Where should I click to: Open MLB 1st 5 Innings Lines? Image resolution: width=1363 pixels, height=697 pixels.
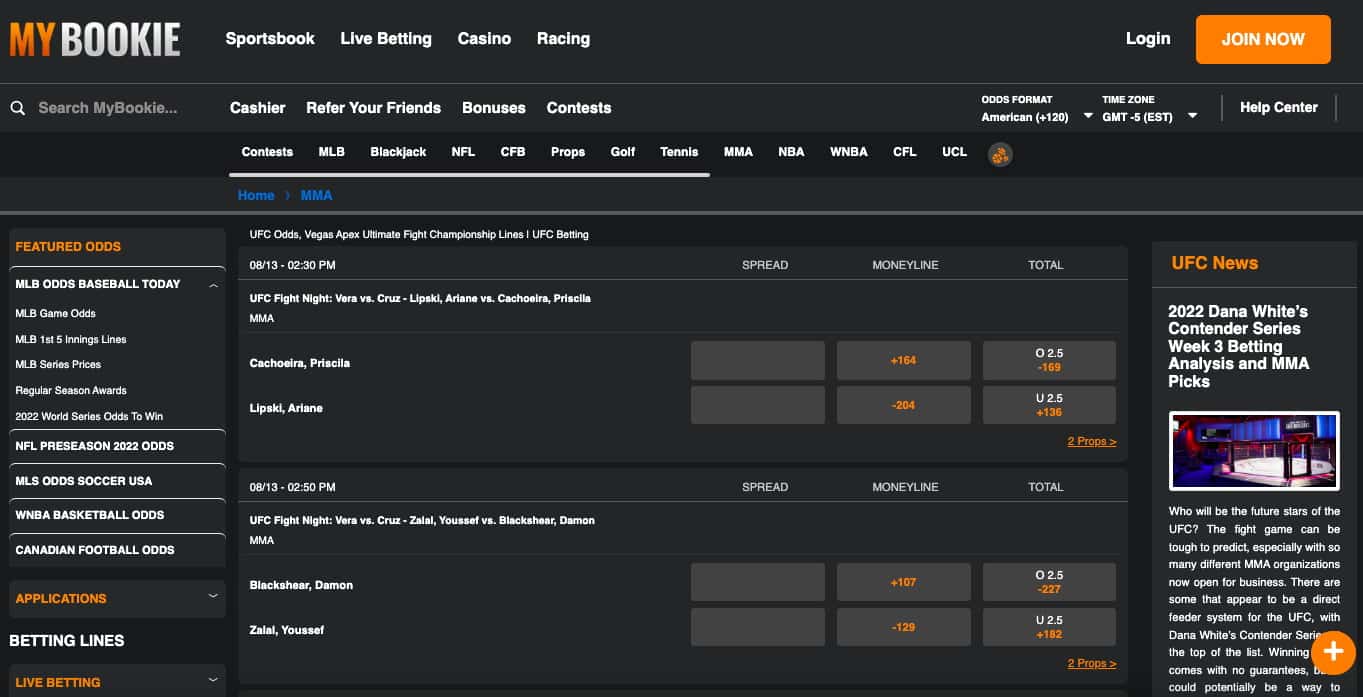[x=71, y=339]
